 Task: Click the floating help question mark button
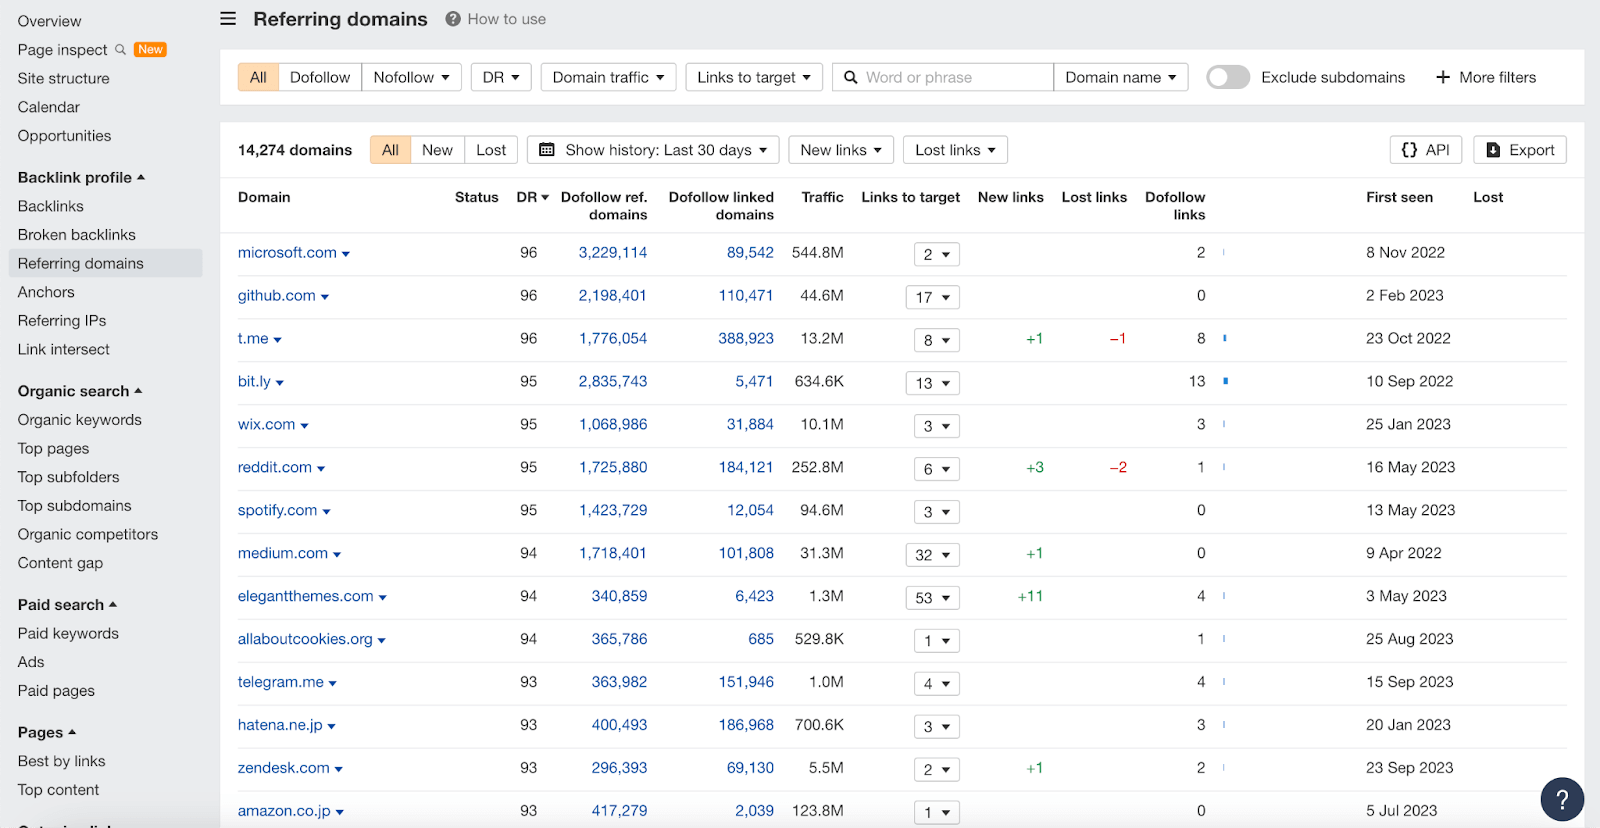click(x=1561, y=799)
